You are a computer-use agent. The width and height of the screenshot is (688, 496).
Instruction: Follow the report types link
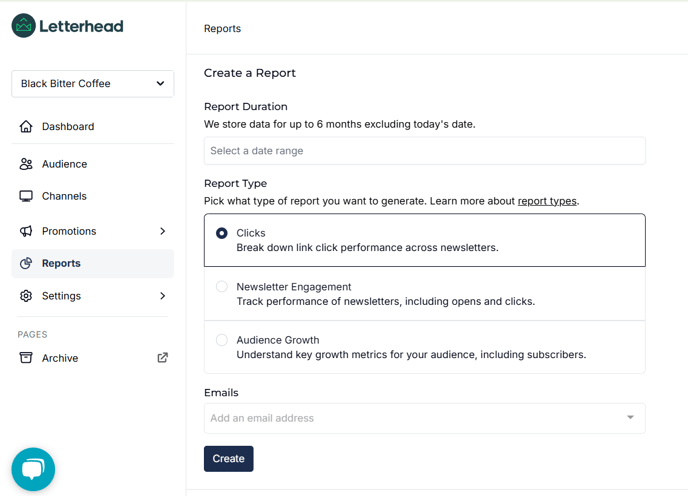pos(547,201)
